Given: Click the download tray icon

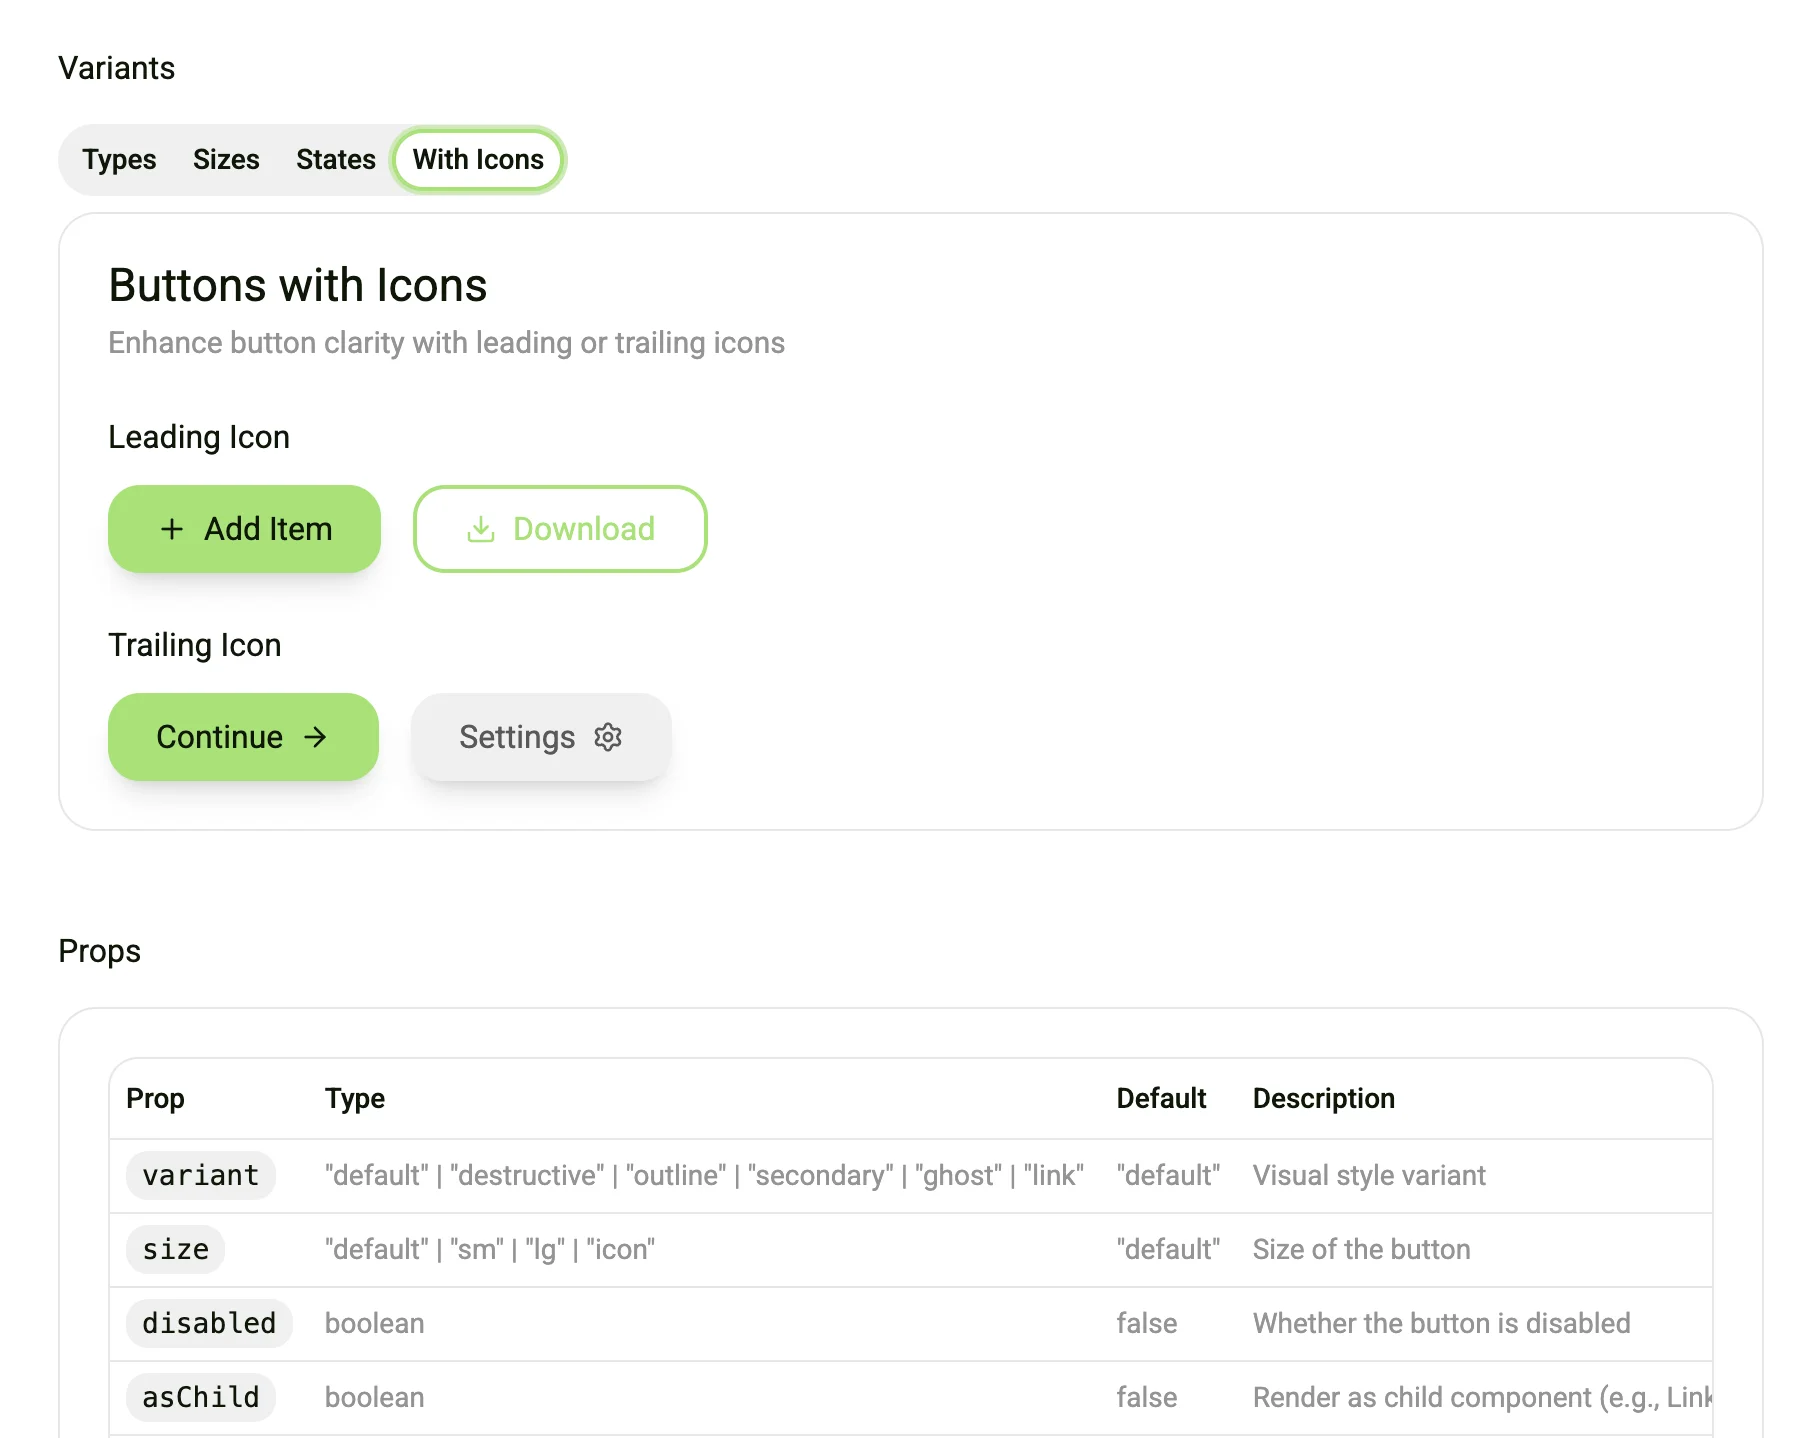Looking at the screenshot, I should coord(481,529).
